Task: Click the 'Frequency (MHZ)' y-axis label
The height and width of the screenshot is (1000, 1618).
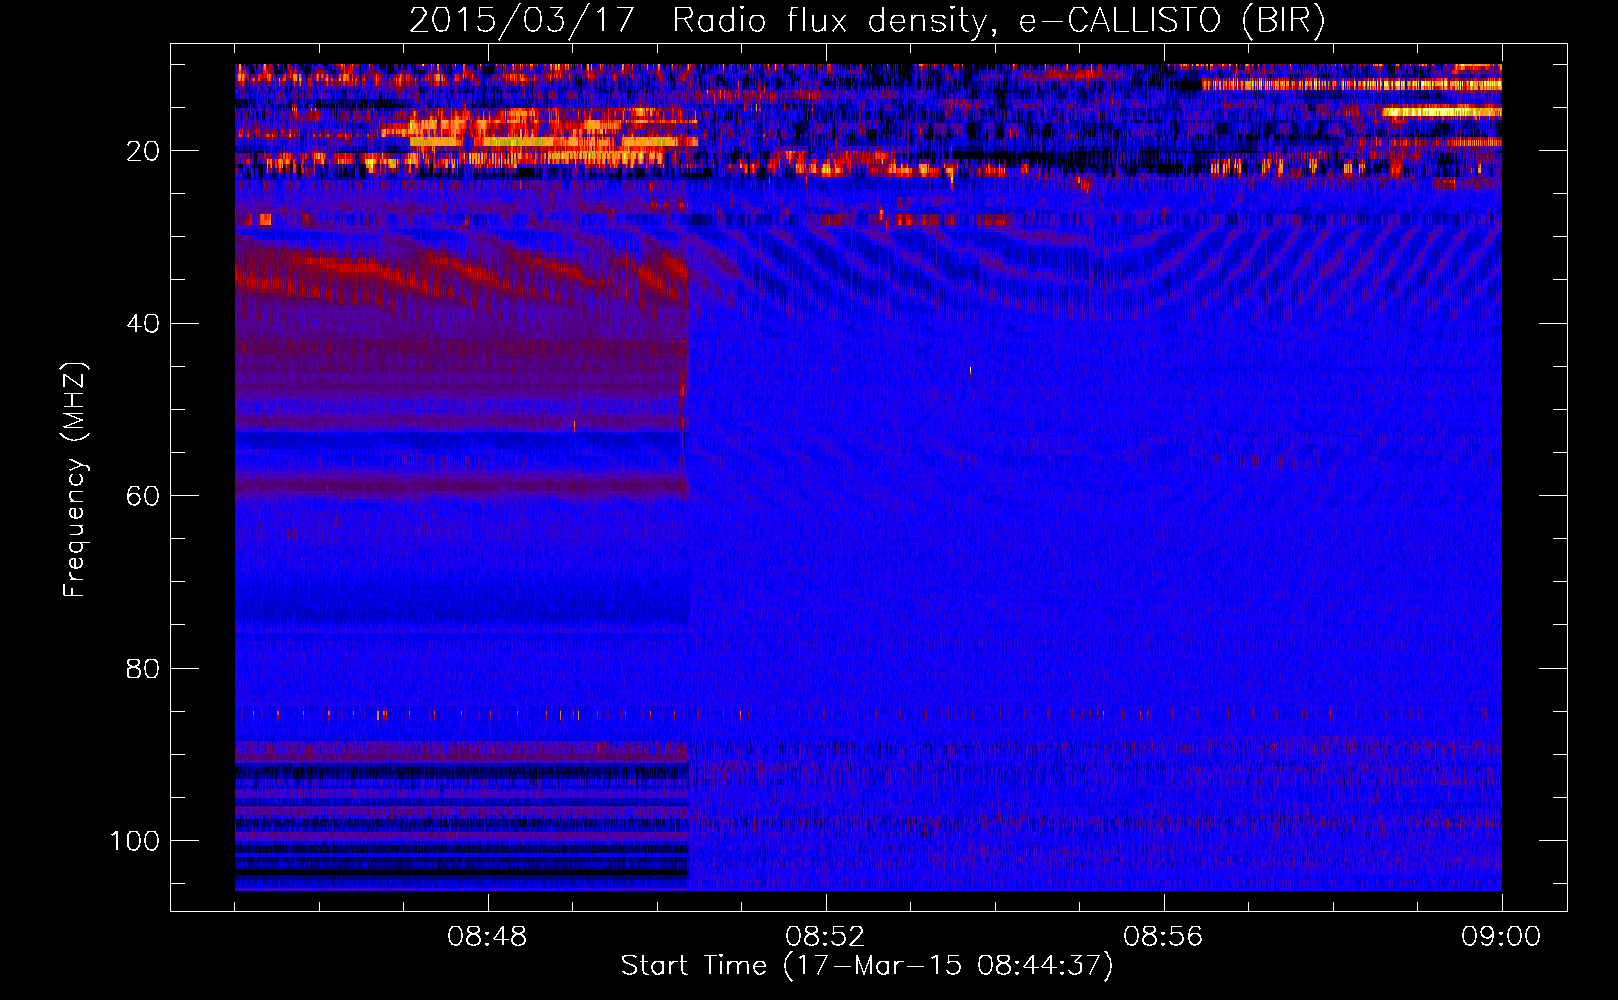Action: (75, 480)
